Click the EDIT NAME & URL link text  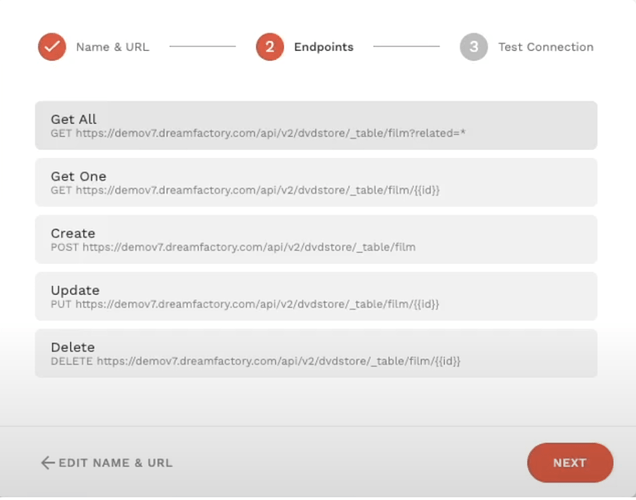[x=116, y=463]
